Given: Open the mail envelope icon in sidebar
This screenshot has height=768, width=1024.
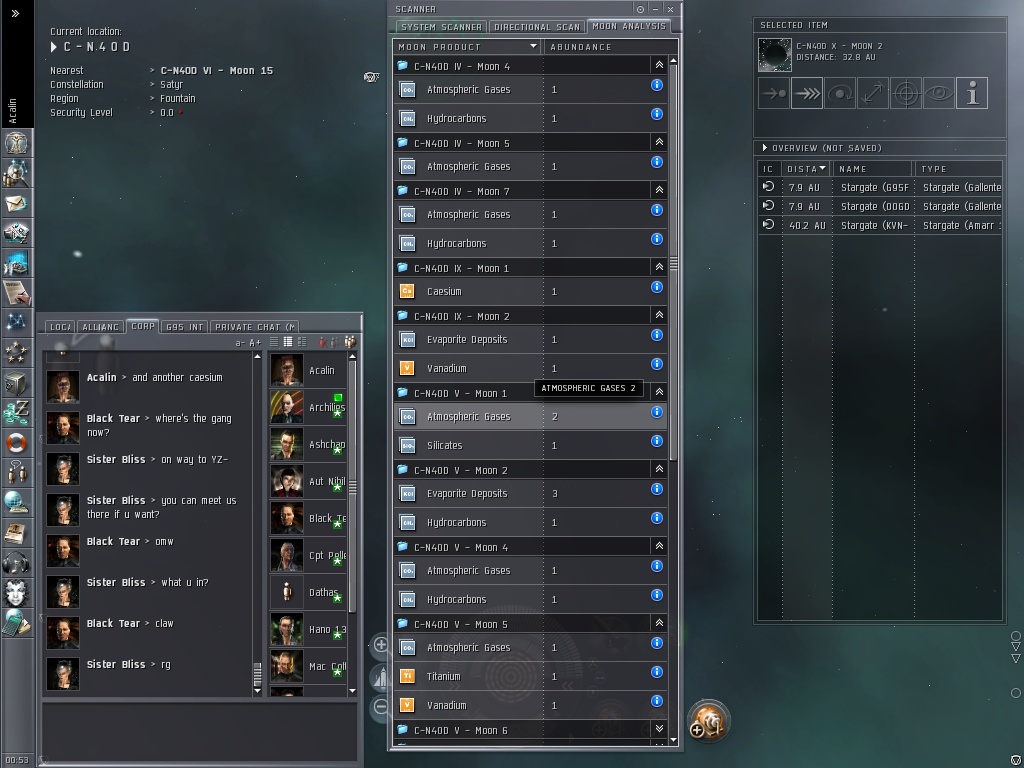Looking at the screenshot, I should pyautogui.click(x=16, y=203).
